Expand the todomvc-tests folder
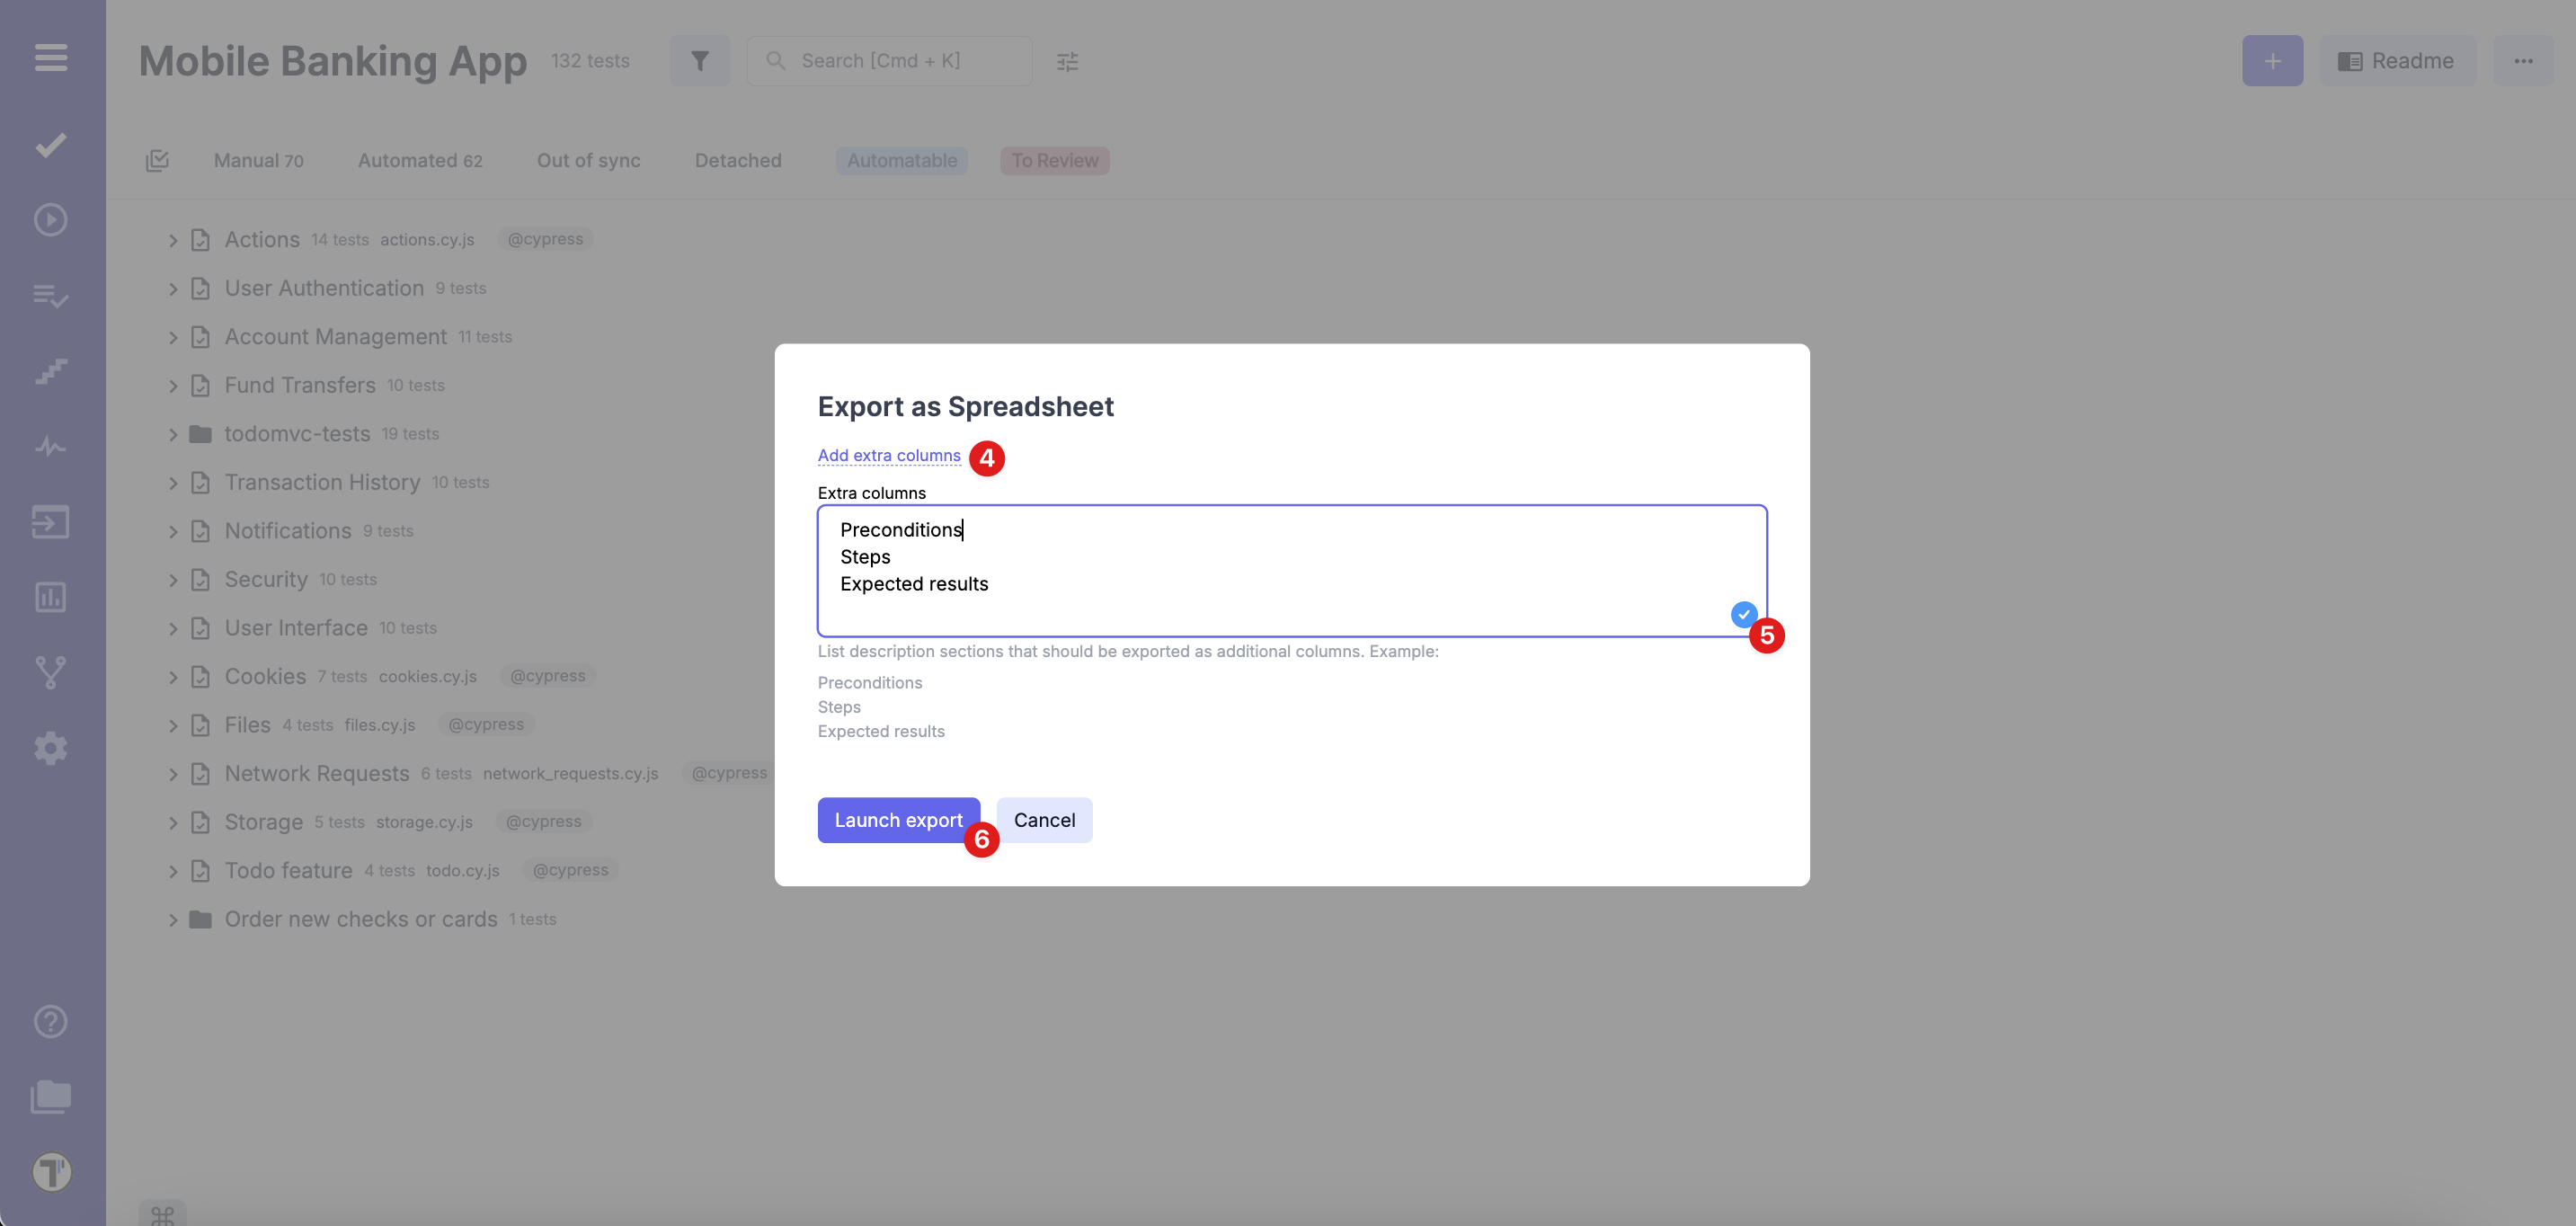The image size is (2576, 1226). click(173, 434)
